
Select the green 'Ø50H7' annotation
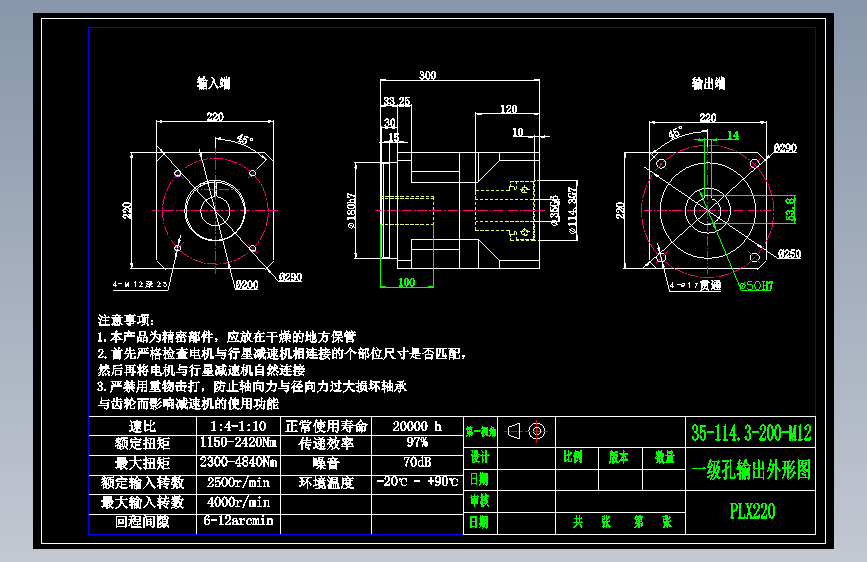point(756,285)
